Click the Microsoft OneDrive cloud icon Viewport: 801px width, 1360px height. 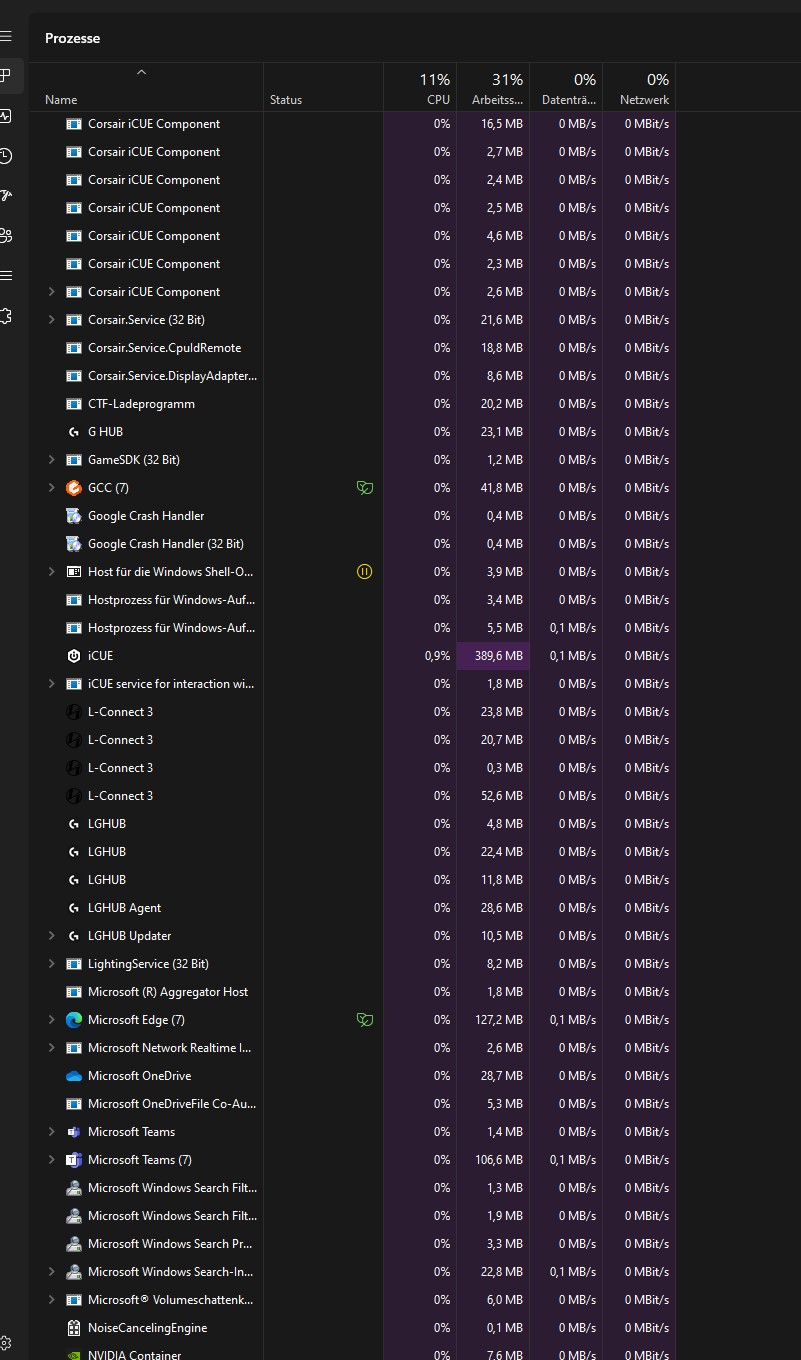(73, 1076)
